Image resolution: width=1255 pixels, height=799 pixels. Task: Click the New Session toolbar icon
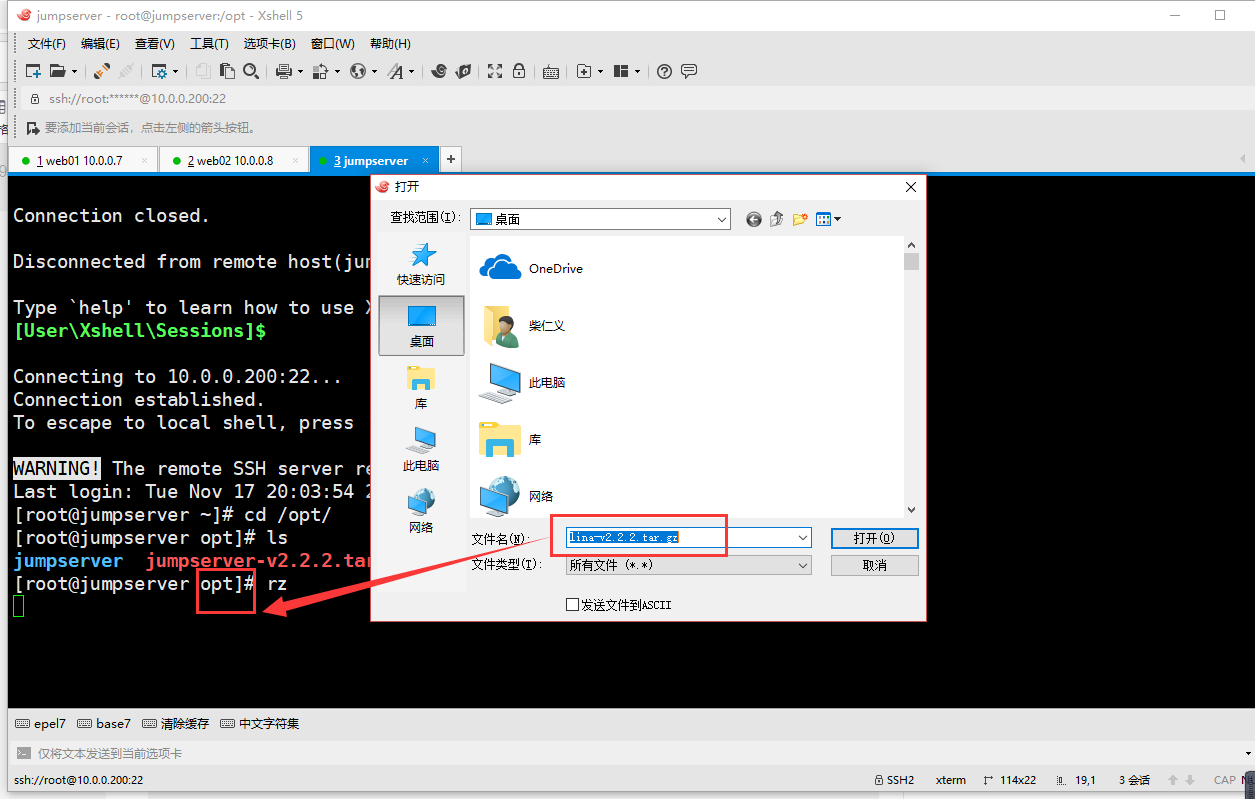click(33, 71)
